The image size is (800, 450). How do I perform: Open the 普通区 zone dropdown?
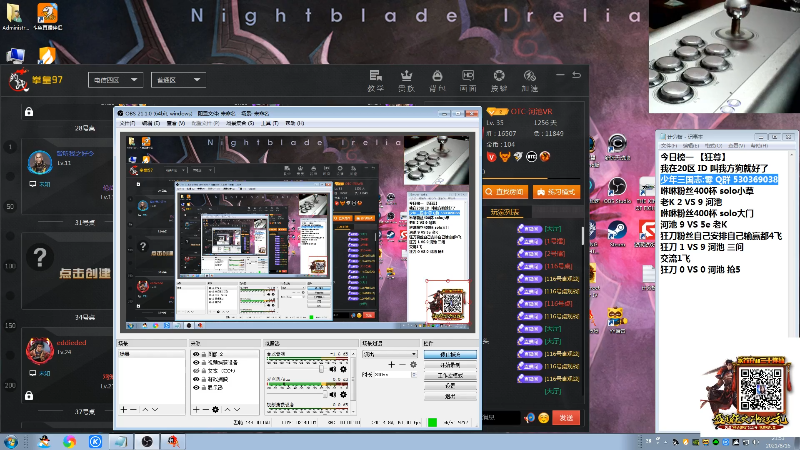(x=179, y=80)
